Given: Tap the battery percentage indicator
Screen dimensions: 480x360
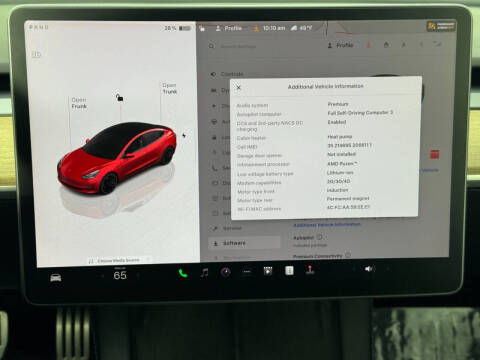Looking at the screenshot, I should point(177,28).
